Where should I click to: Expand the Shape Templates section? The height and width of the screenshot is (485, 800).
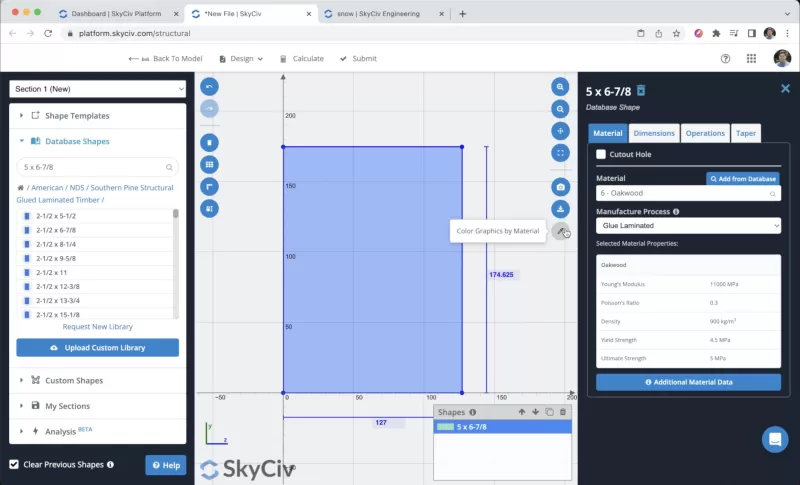click(97, 116)
